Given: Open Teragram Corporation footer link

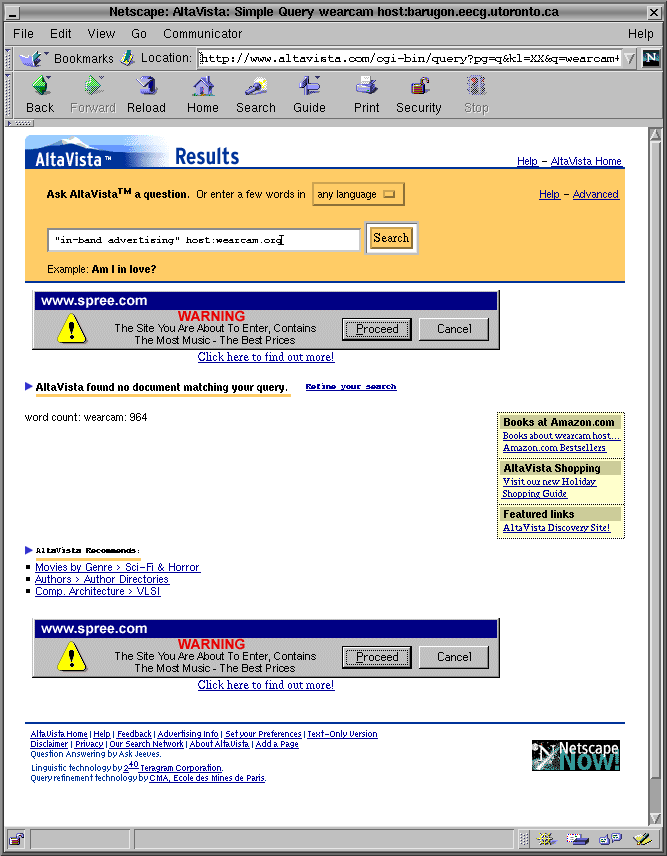Looking at the screenshot, I should 181,768.
